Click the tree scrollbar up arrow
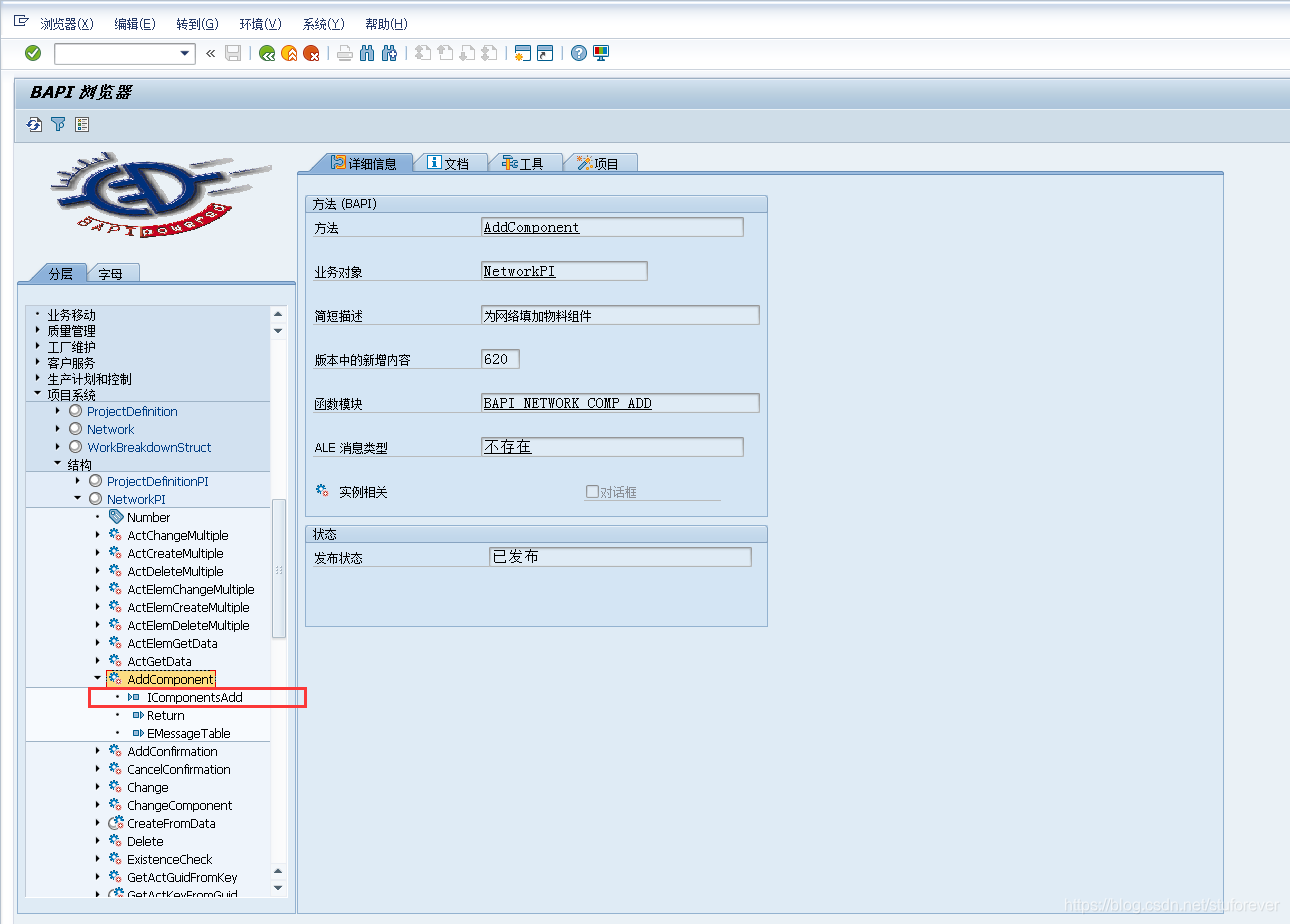Image resolution: width=1290 pixels, height=924 pixels. (278, 314)
